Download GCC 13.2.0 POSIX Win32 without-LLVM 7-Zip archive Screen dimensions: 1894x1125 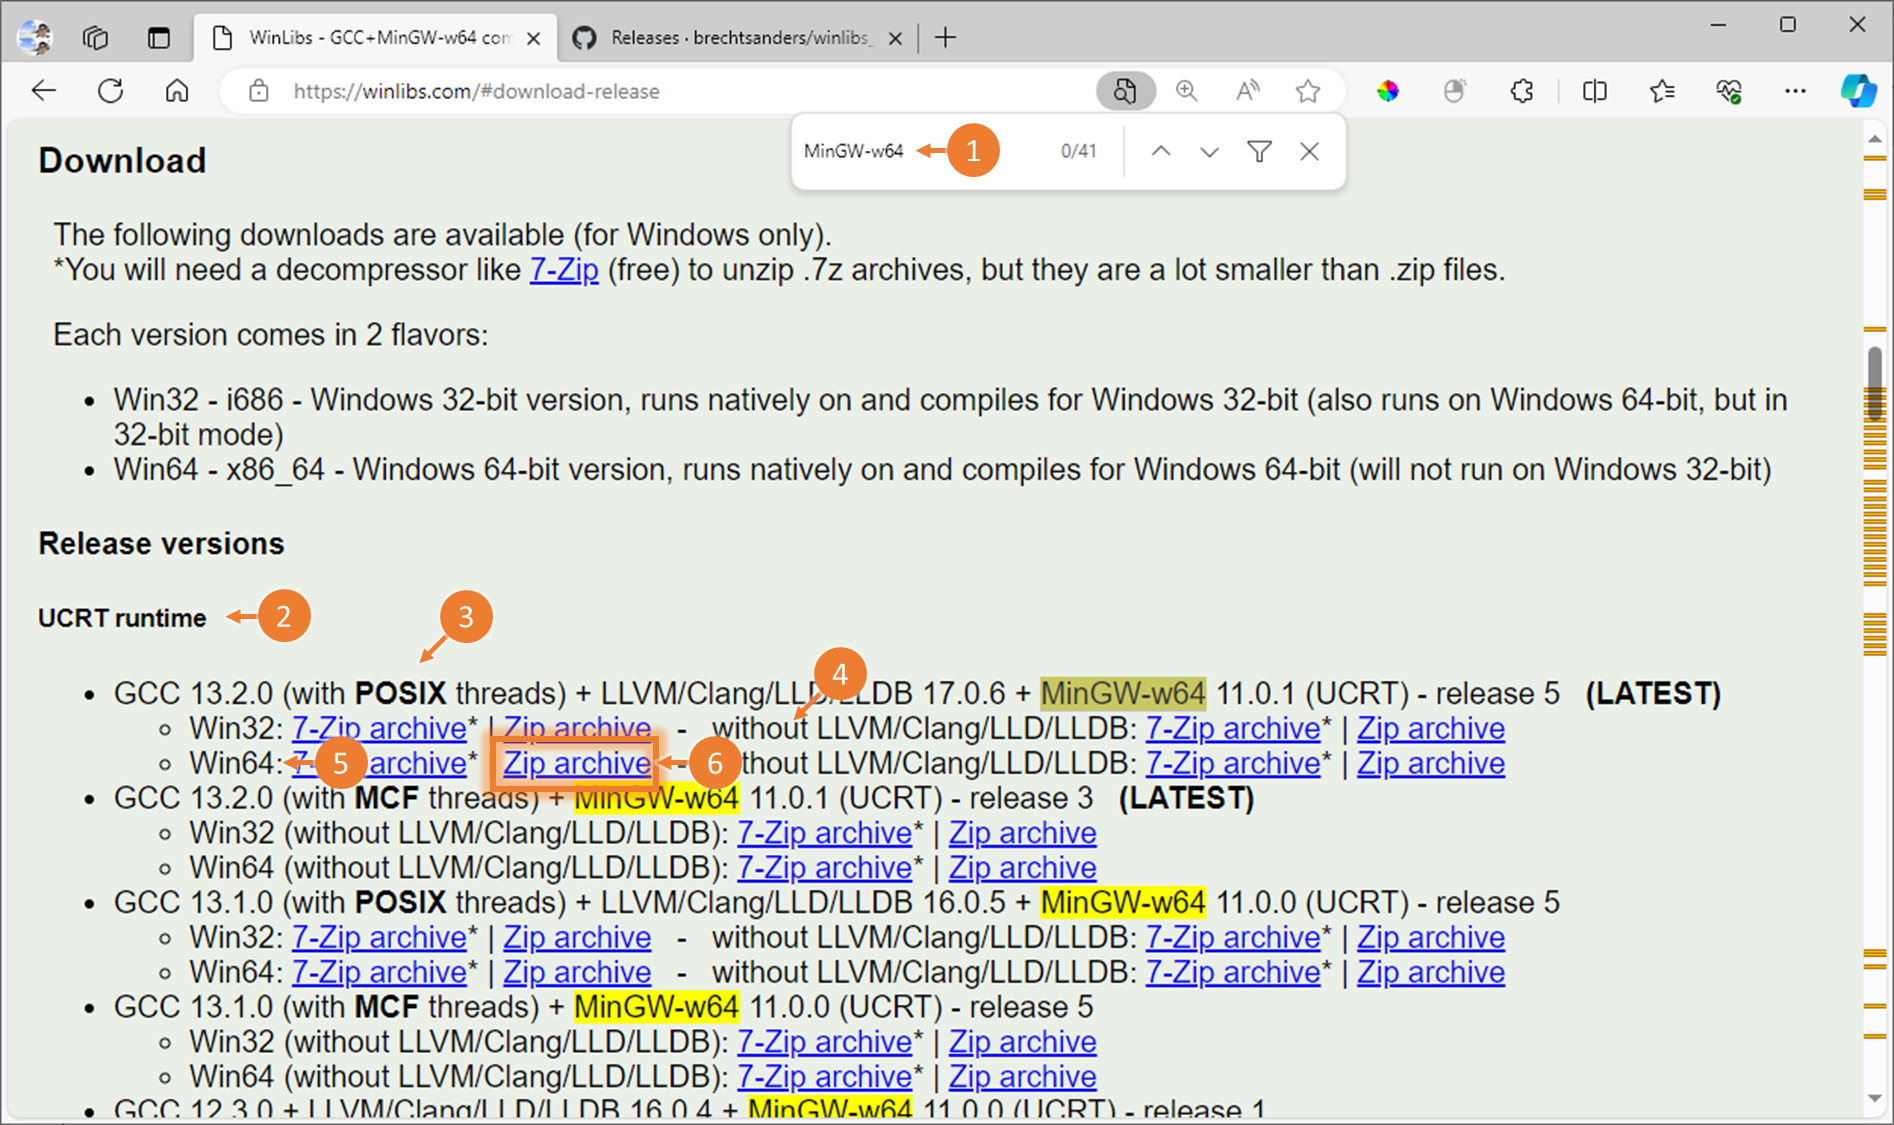pyautogui.click(x=1233, y=728)
